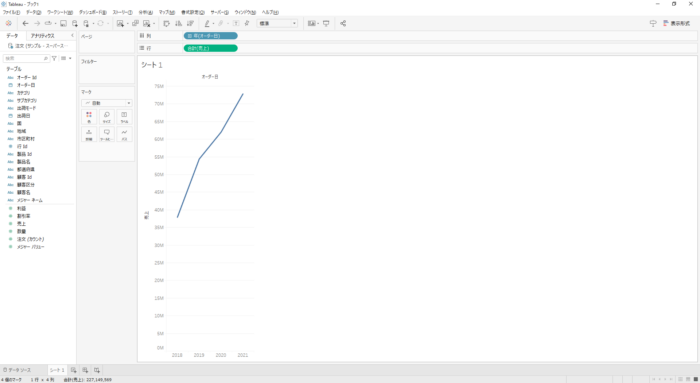The height and width of the screenshot is (383, 700).
Task: Sort ascending using toolbar icon
Action: coord(179,23)
